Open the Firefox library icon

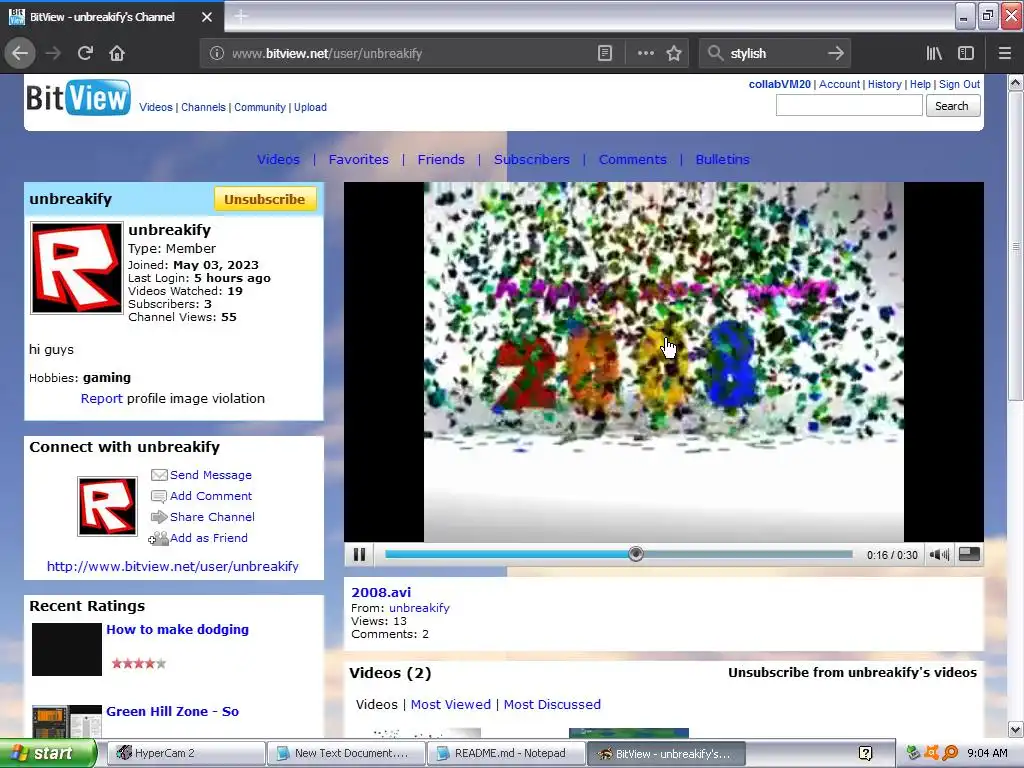[934, 54]
